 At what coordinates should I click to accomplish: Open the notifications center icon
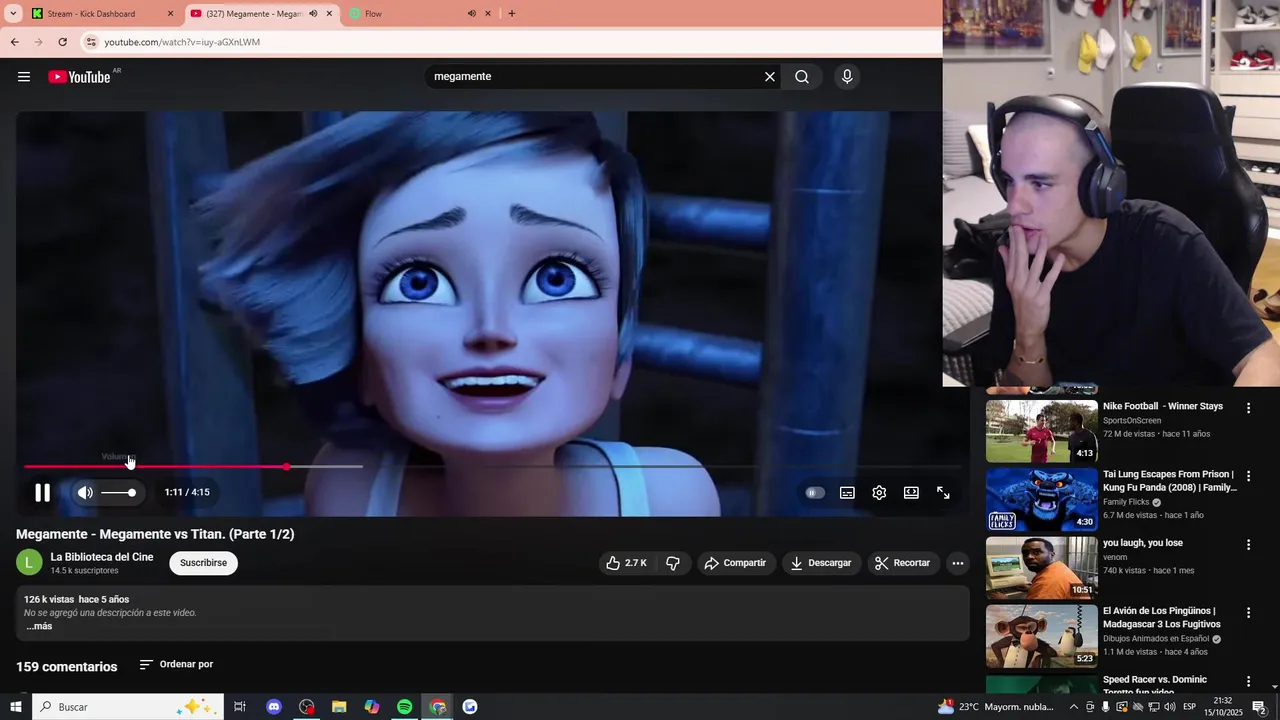(1259, 707)
